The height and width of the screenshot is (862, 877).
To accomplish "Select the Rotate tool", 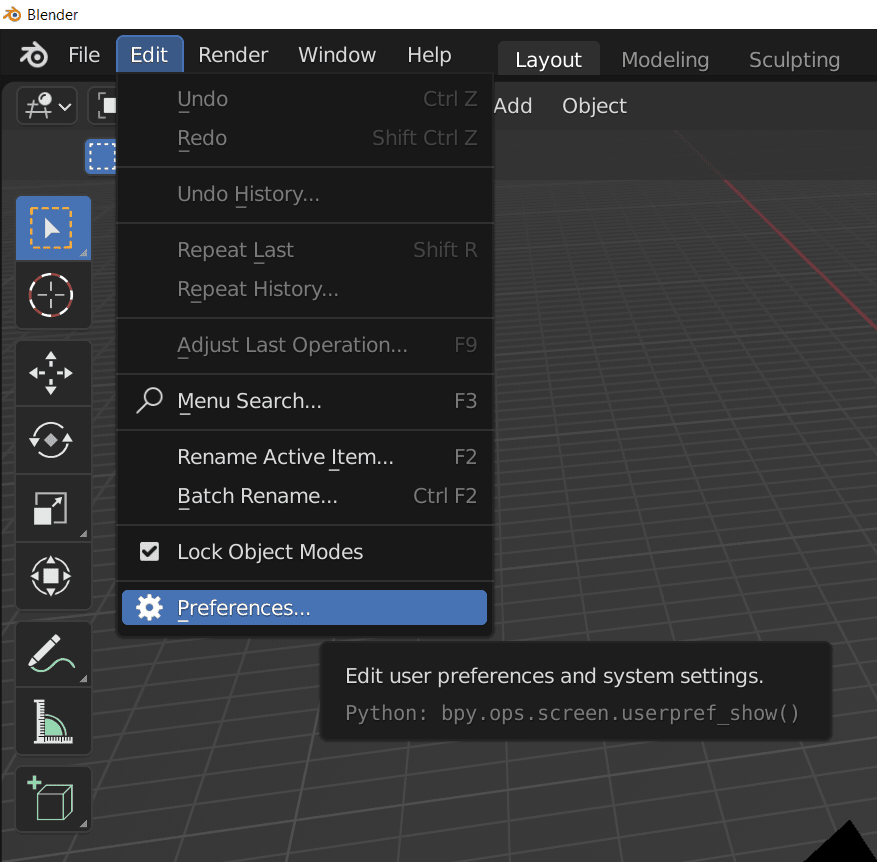I will tap(53, 441).
